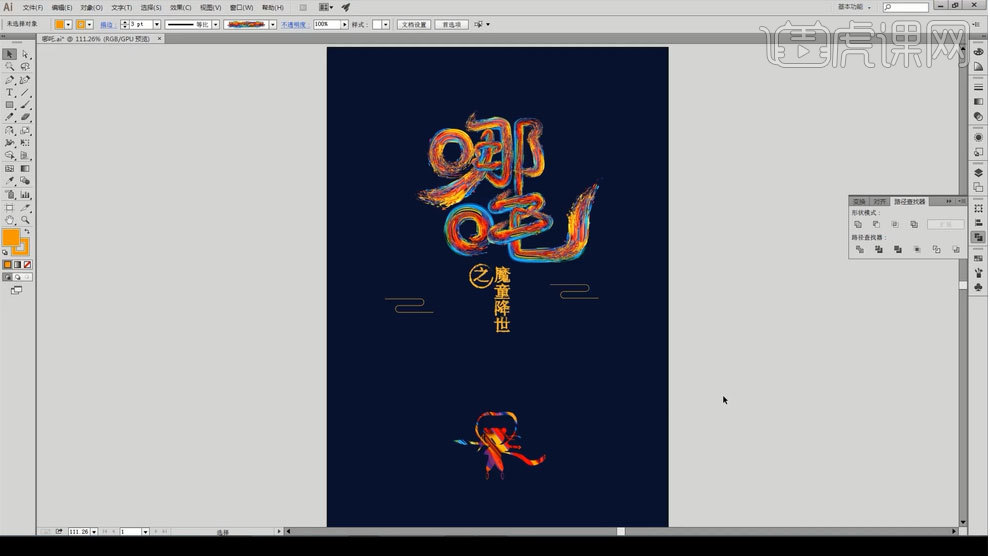
Task: Select the Artboard tool
Action: (x=9, y=207)
